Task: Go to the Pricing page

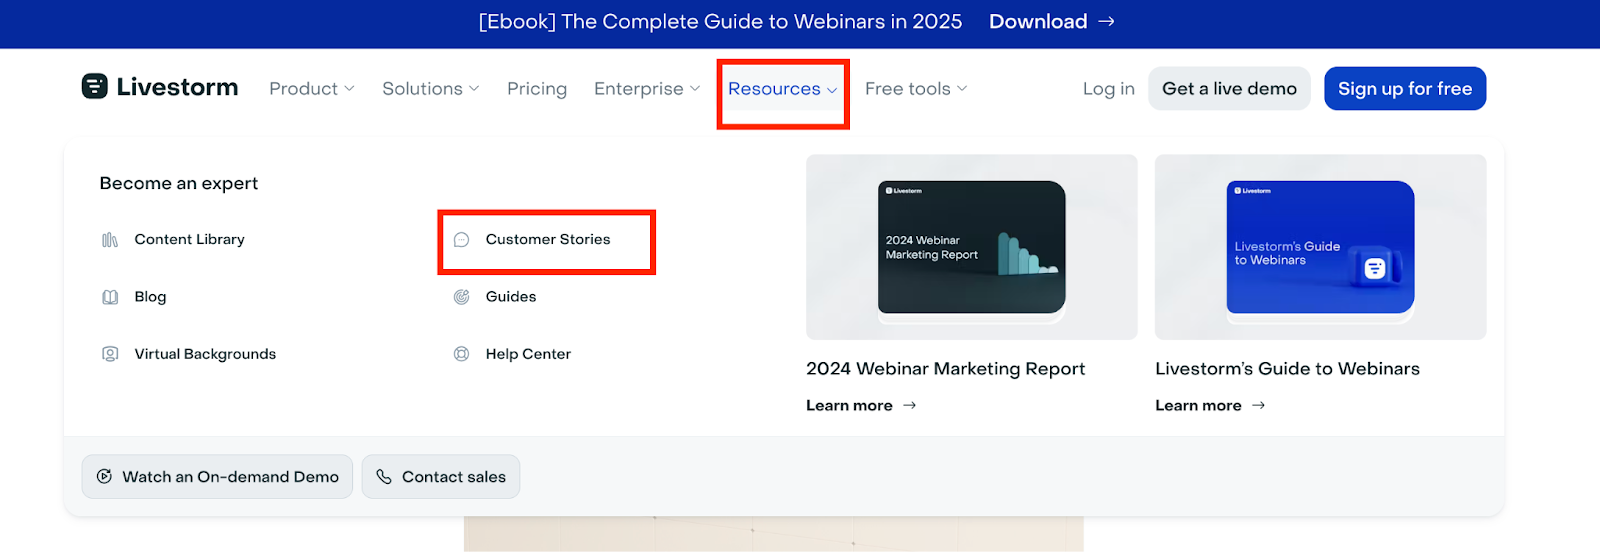Action: point(537,89)
